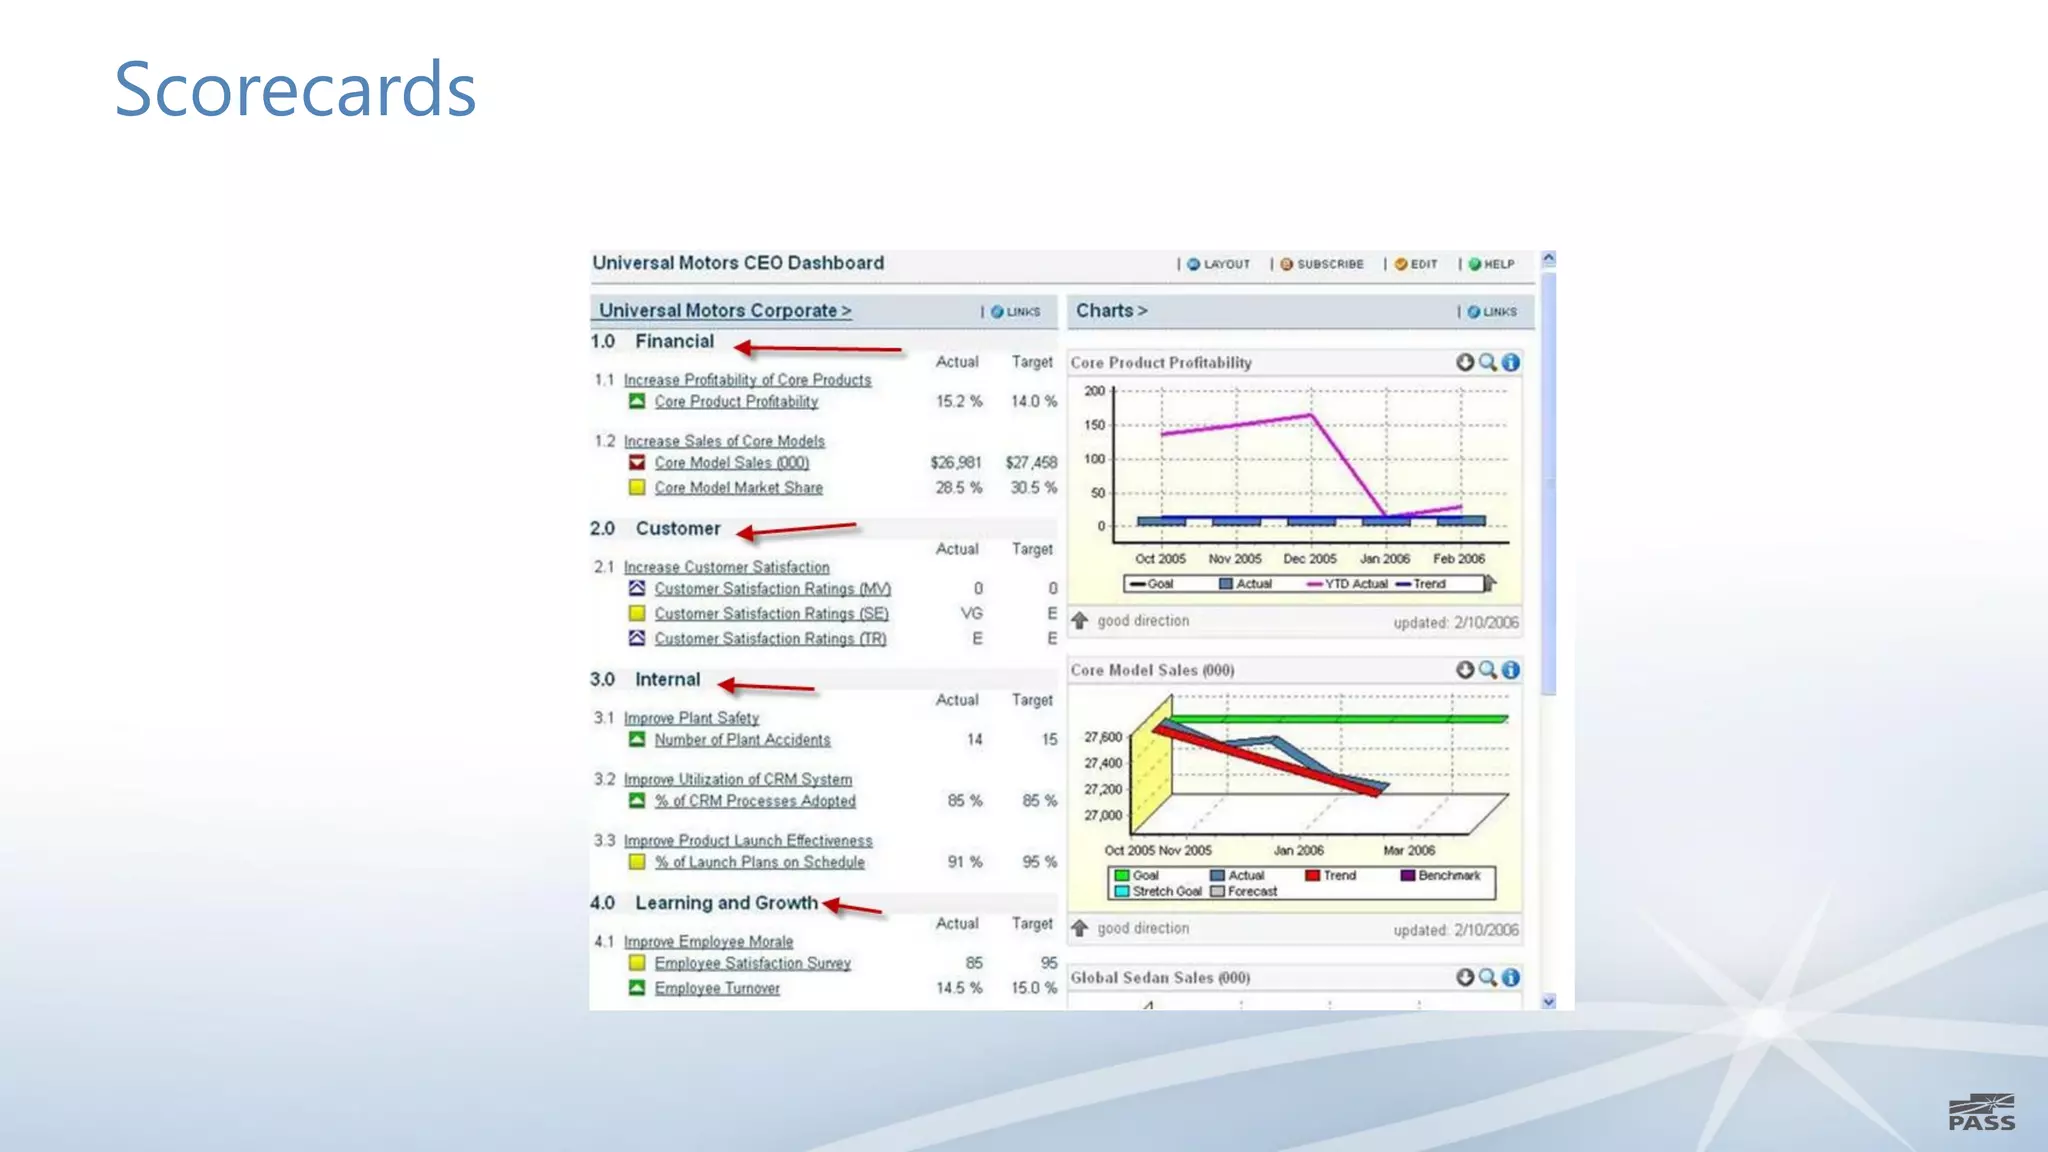This screenshot has height=1152, width=2048.
Task: Open the Employee Turnover measure link
Action: pos(717,988)
